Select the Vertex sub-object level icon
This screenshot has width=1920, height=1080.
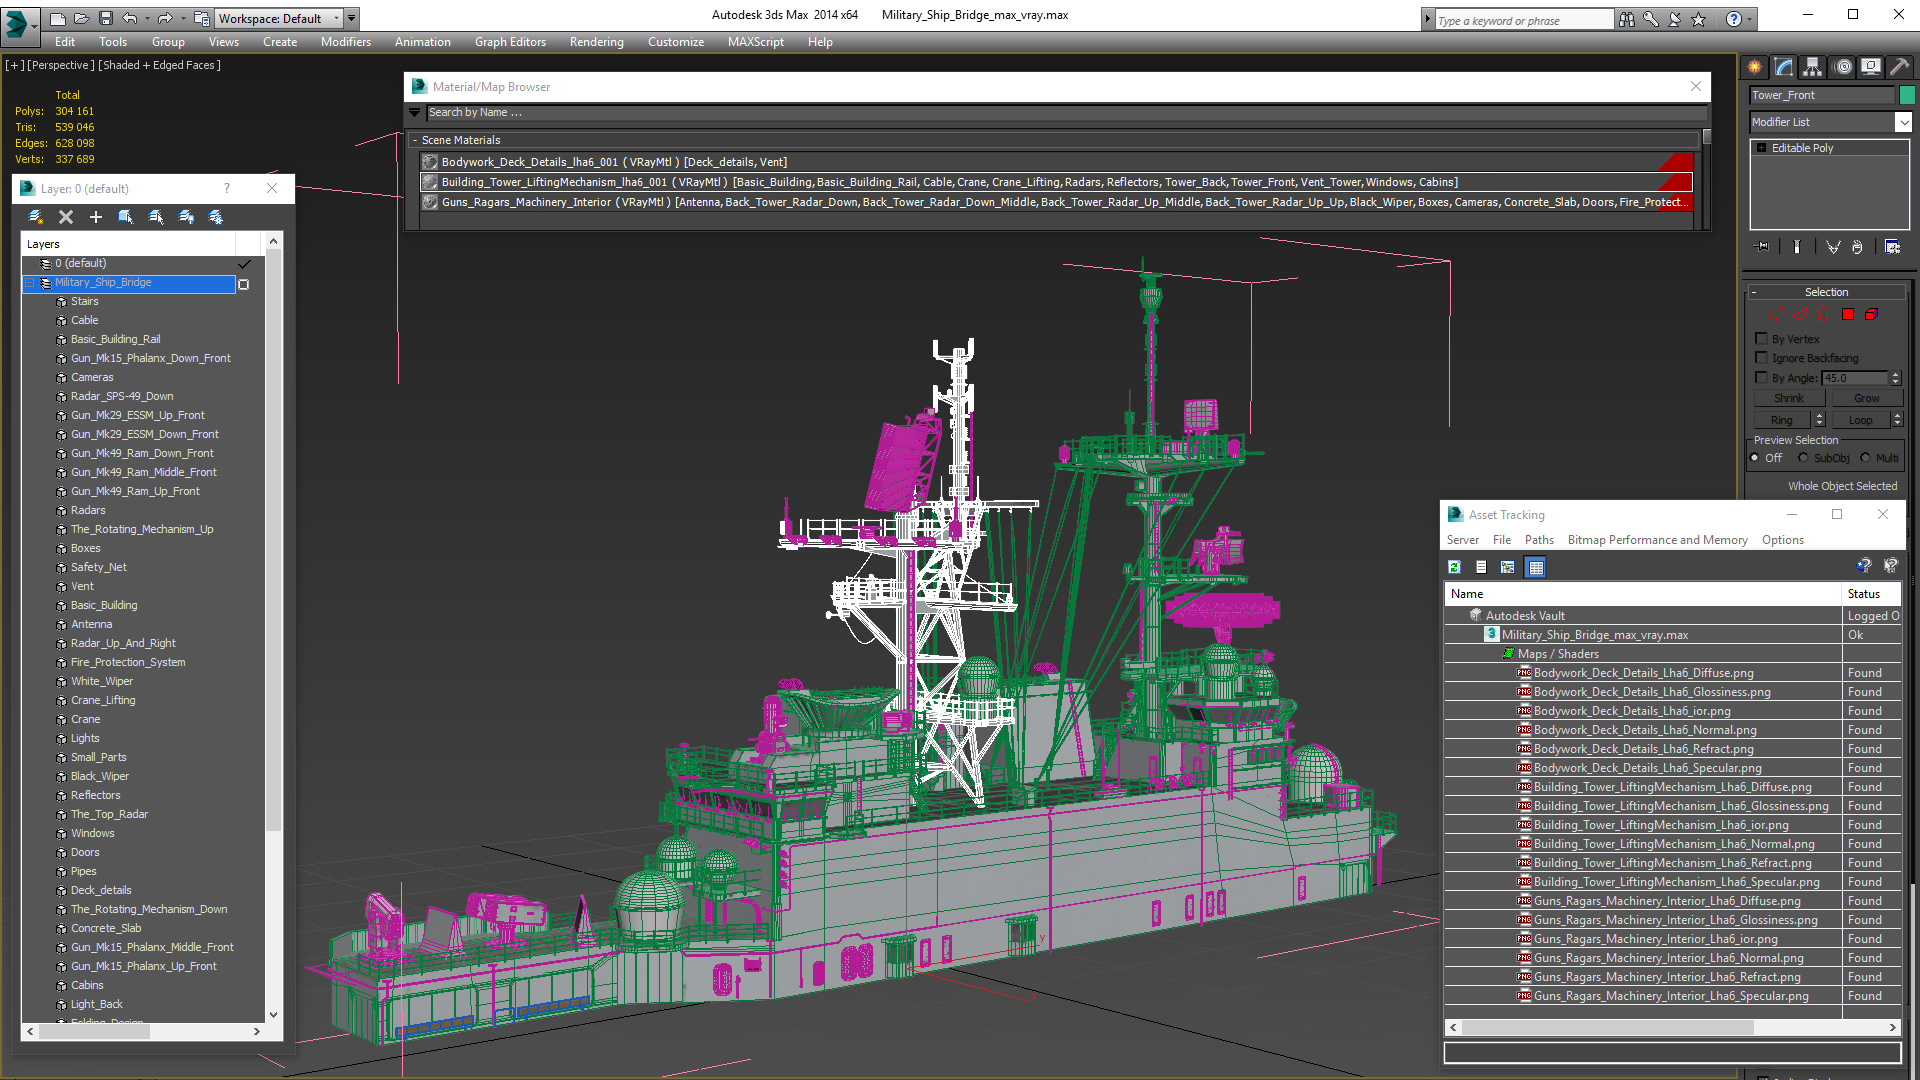coord(1776,314)
